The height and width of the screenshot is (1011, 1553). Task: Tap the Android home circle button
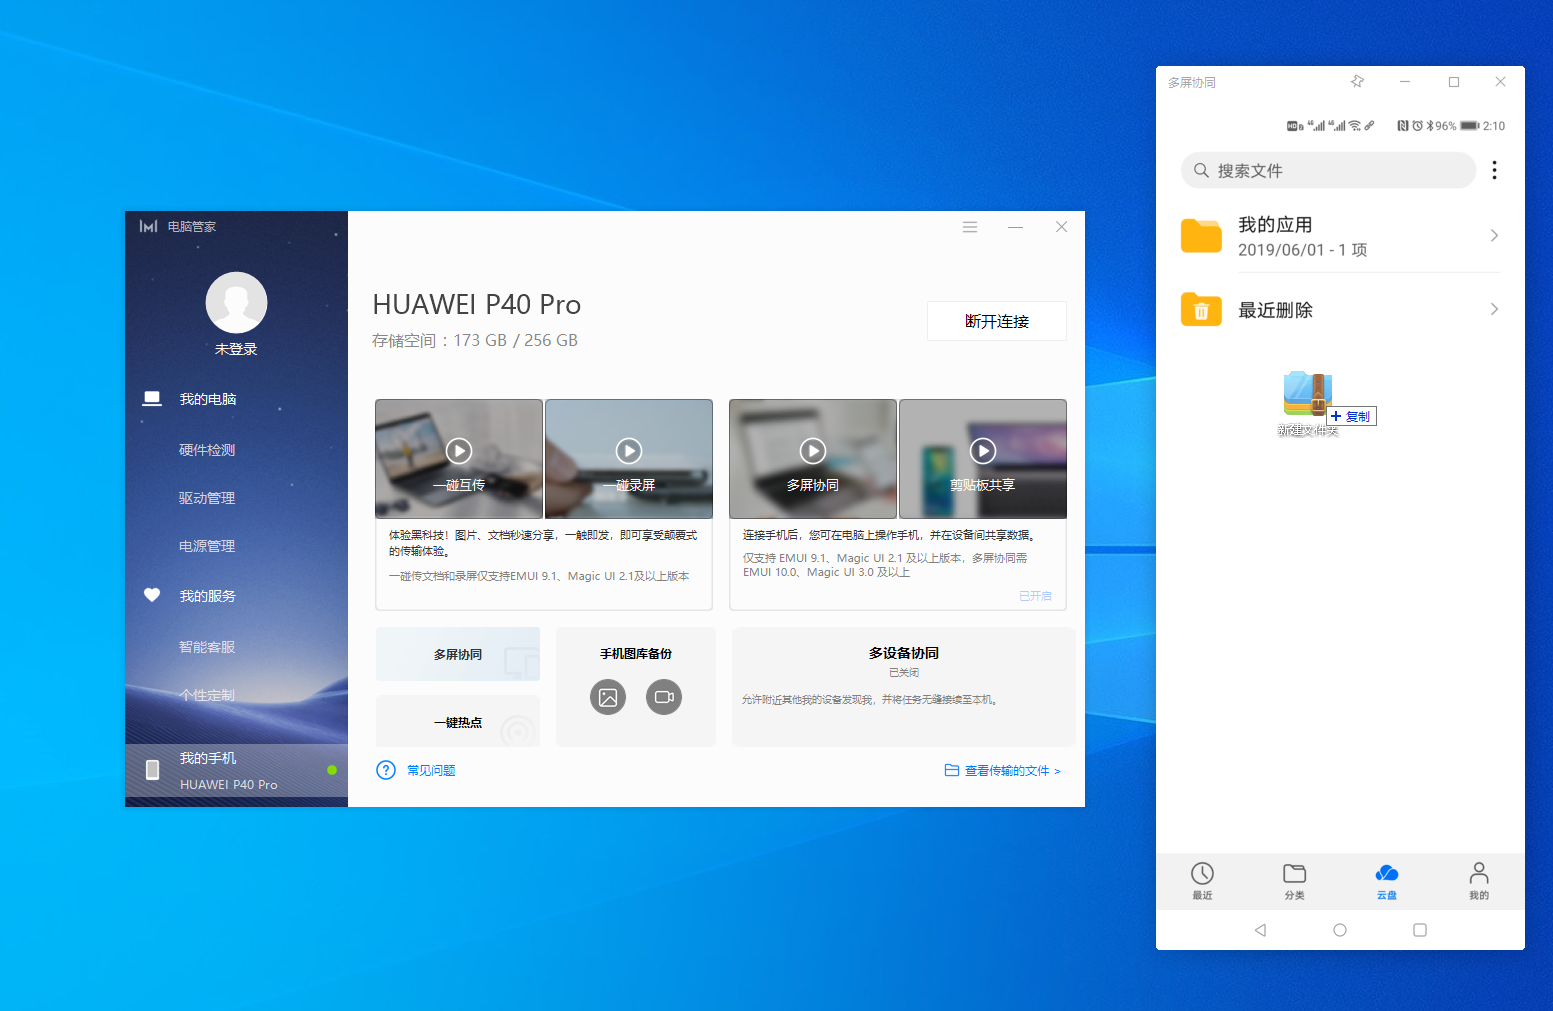pos(1340,930)
